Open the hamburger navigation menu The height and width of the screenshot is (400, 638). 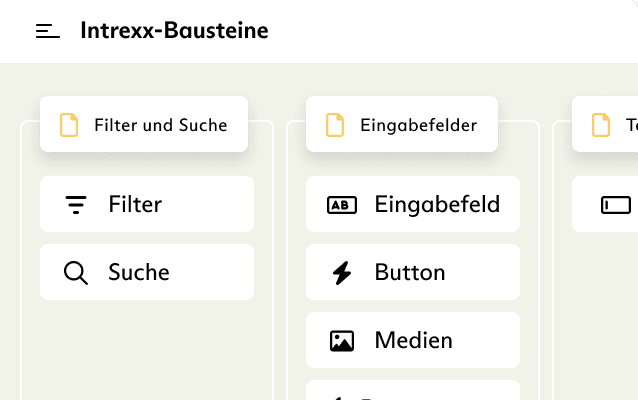tap(48, 31)
